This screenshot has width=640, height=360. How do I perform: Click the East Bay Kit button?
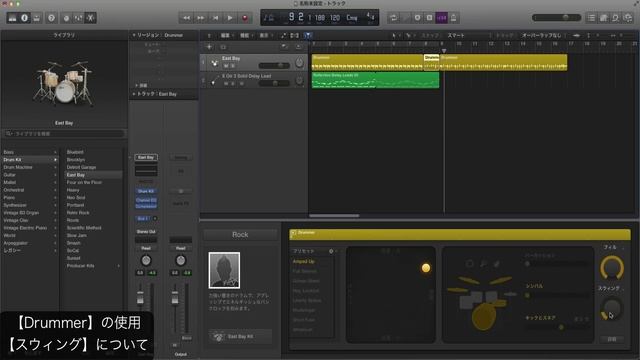pyautogui.click(x=240, y=336)
